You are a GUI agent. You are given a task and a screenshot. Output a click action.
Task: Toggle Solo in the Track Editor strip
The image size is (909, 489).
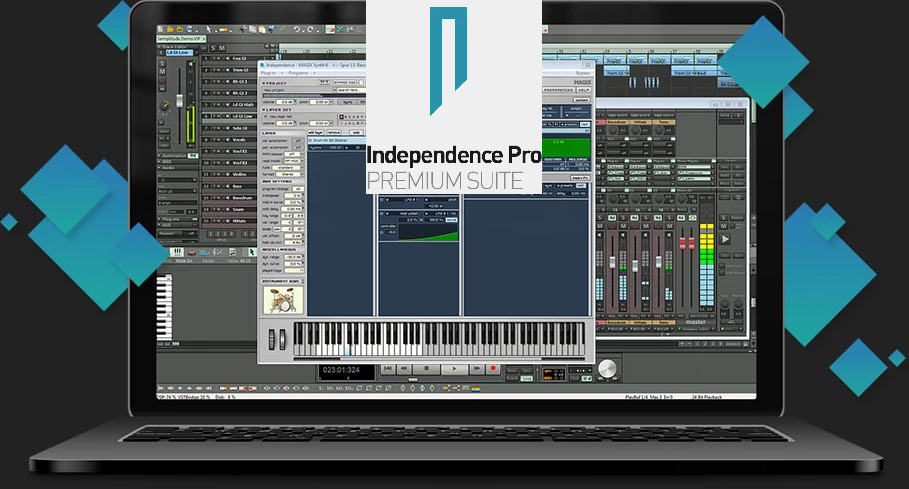[x=162, y=63]
